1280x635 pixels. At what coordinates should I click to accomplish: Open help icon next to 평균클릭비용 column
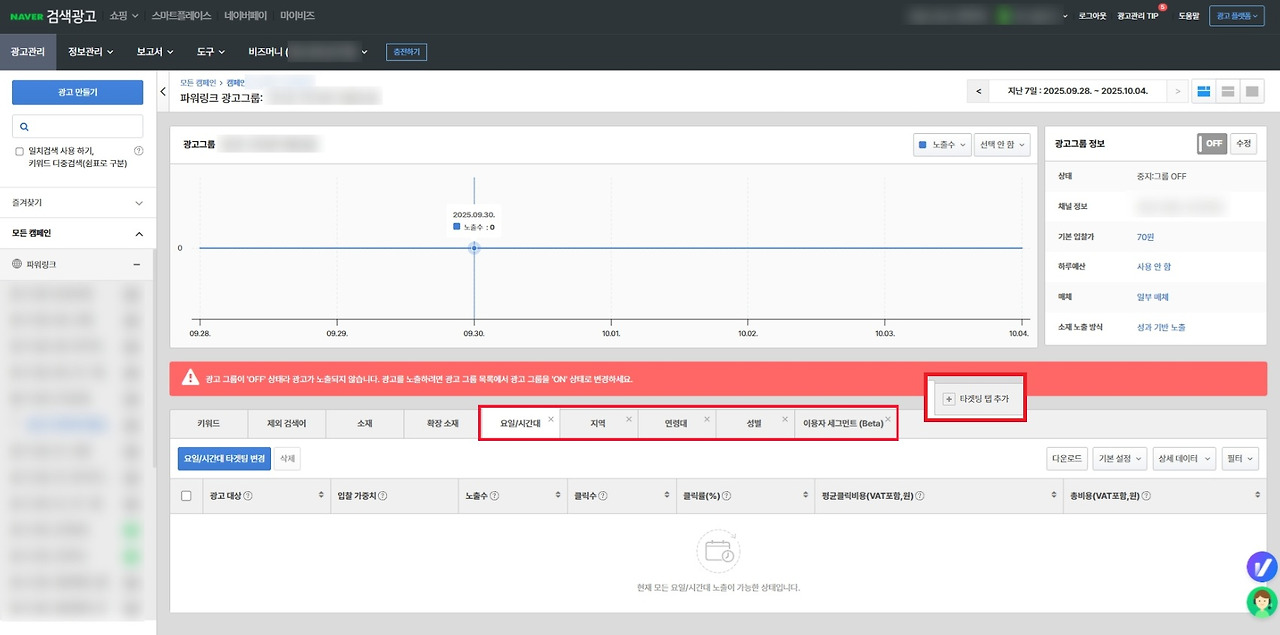click(x=919, y=495)
